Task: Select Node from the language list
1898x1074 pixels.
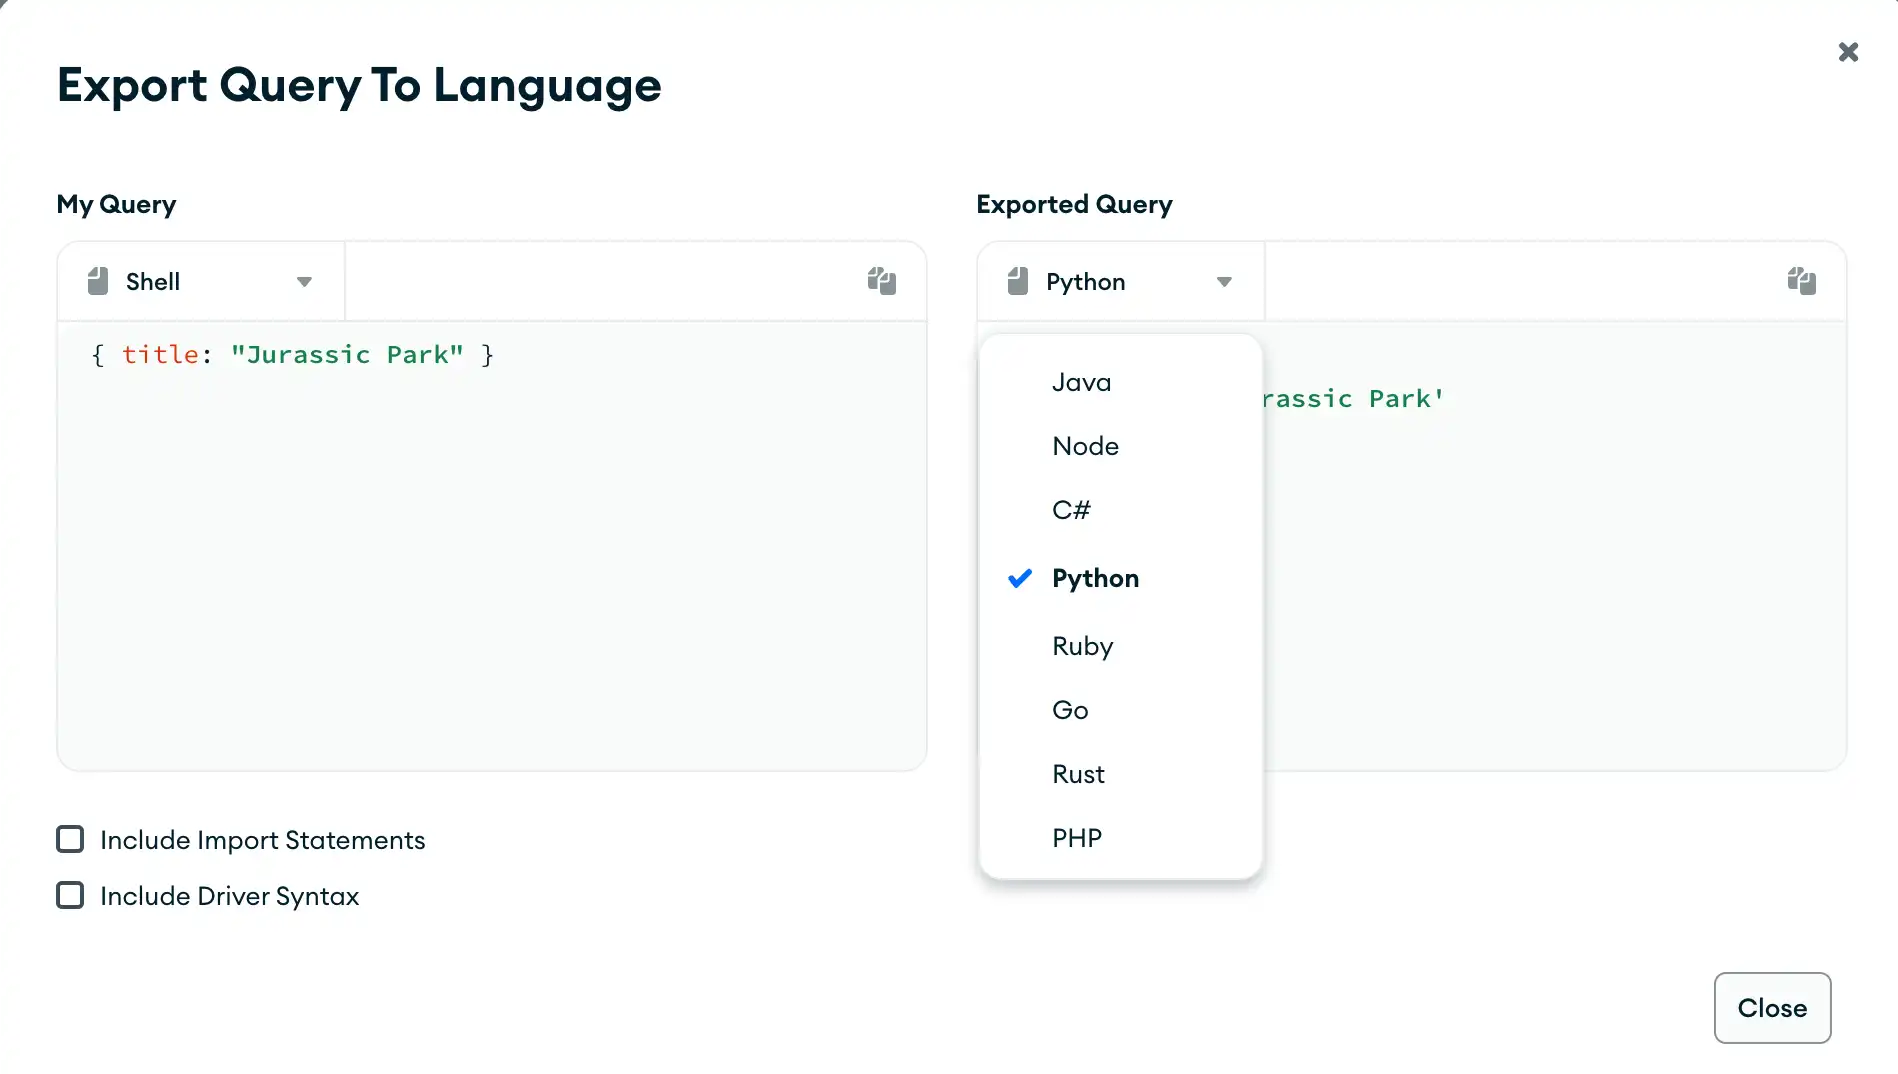Action: [1085, 446]
